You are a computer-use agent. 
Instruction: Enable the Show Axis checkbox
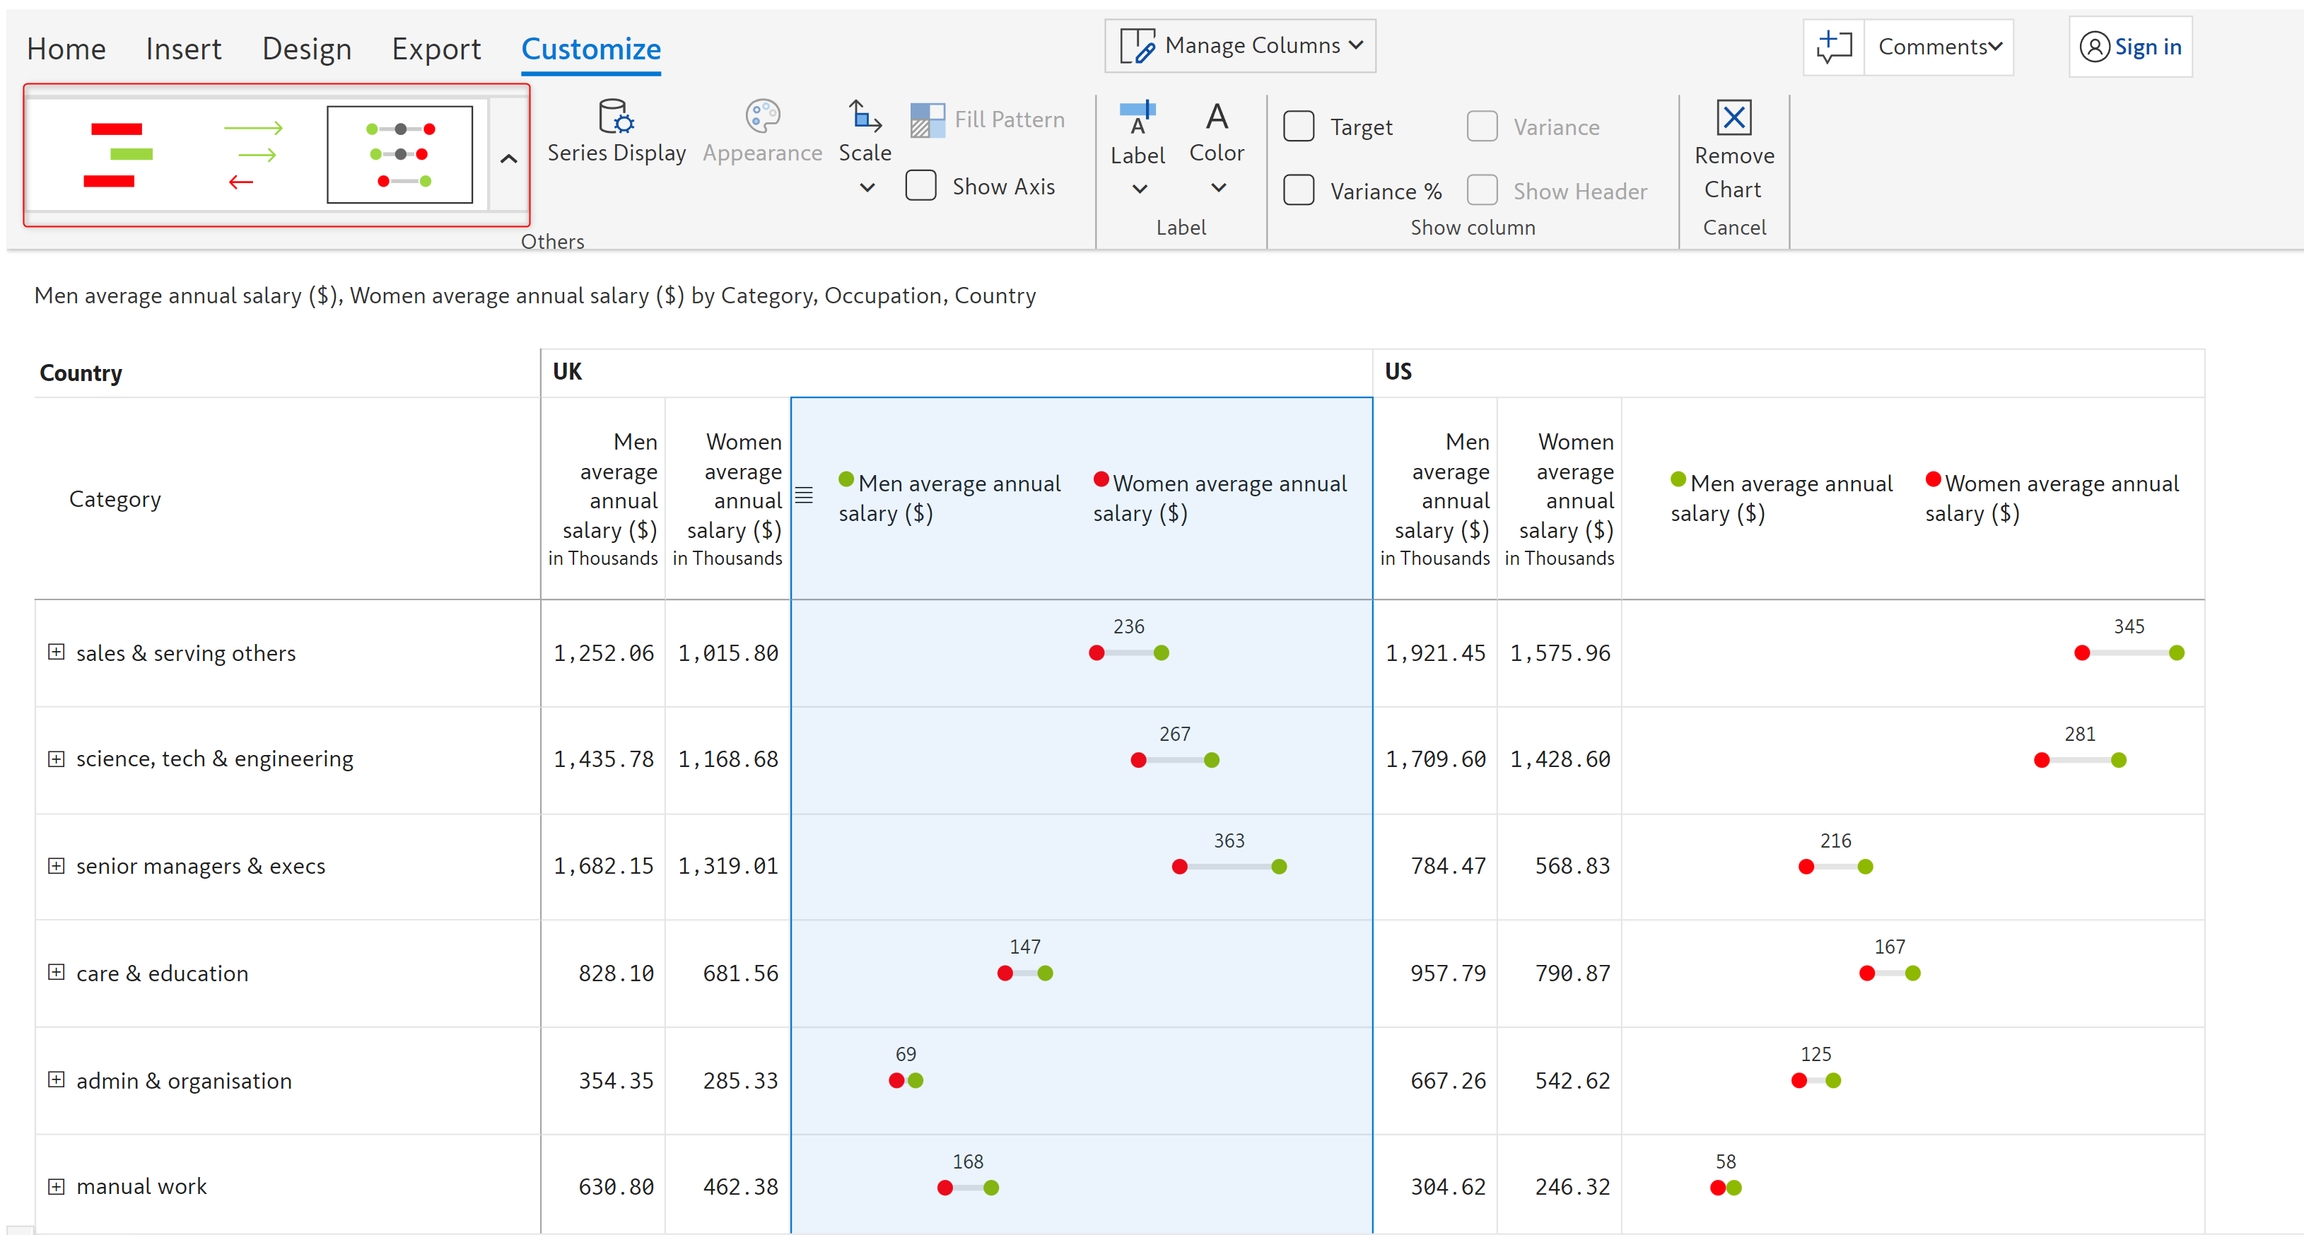coord(921,186)
